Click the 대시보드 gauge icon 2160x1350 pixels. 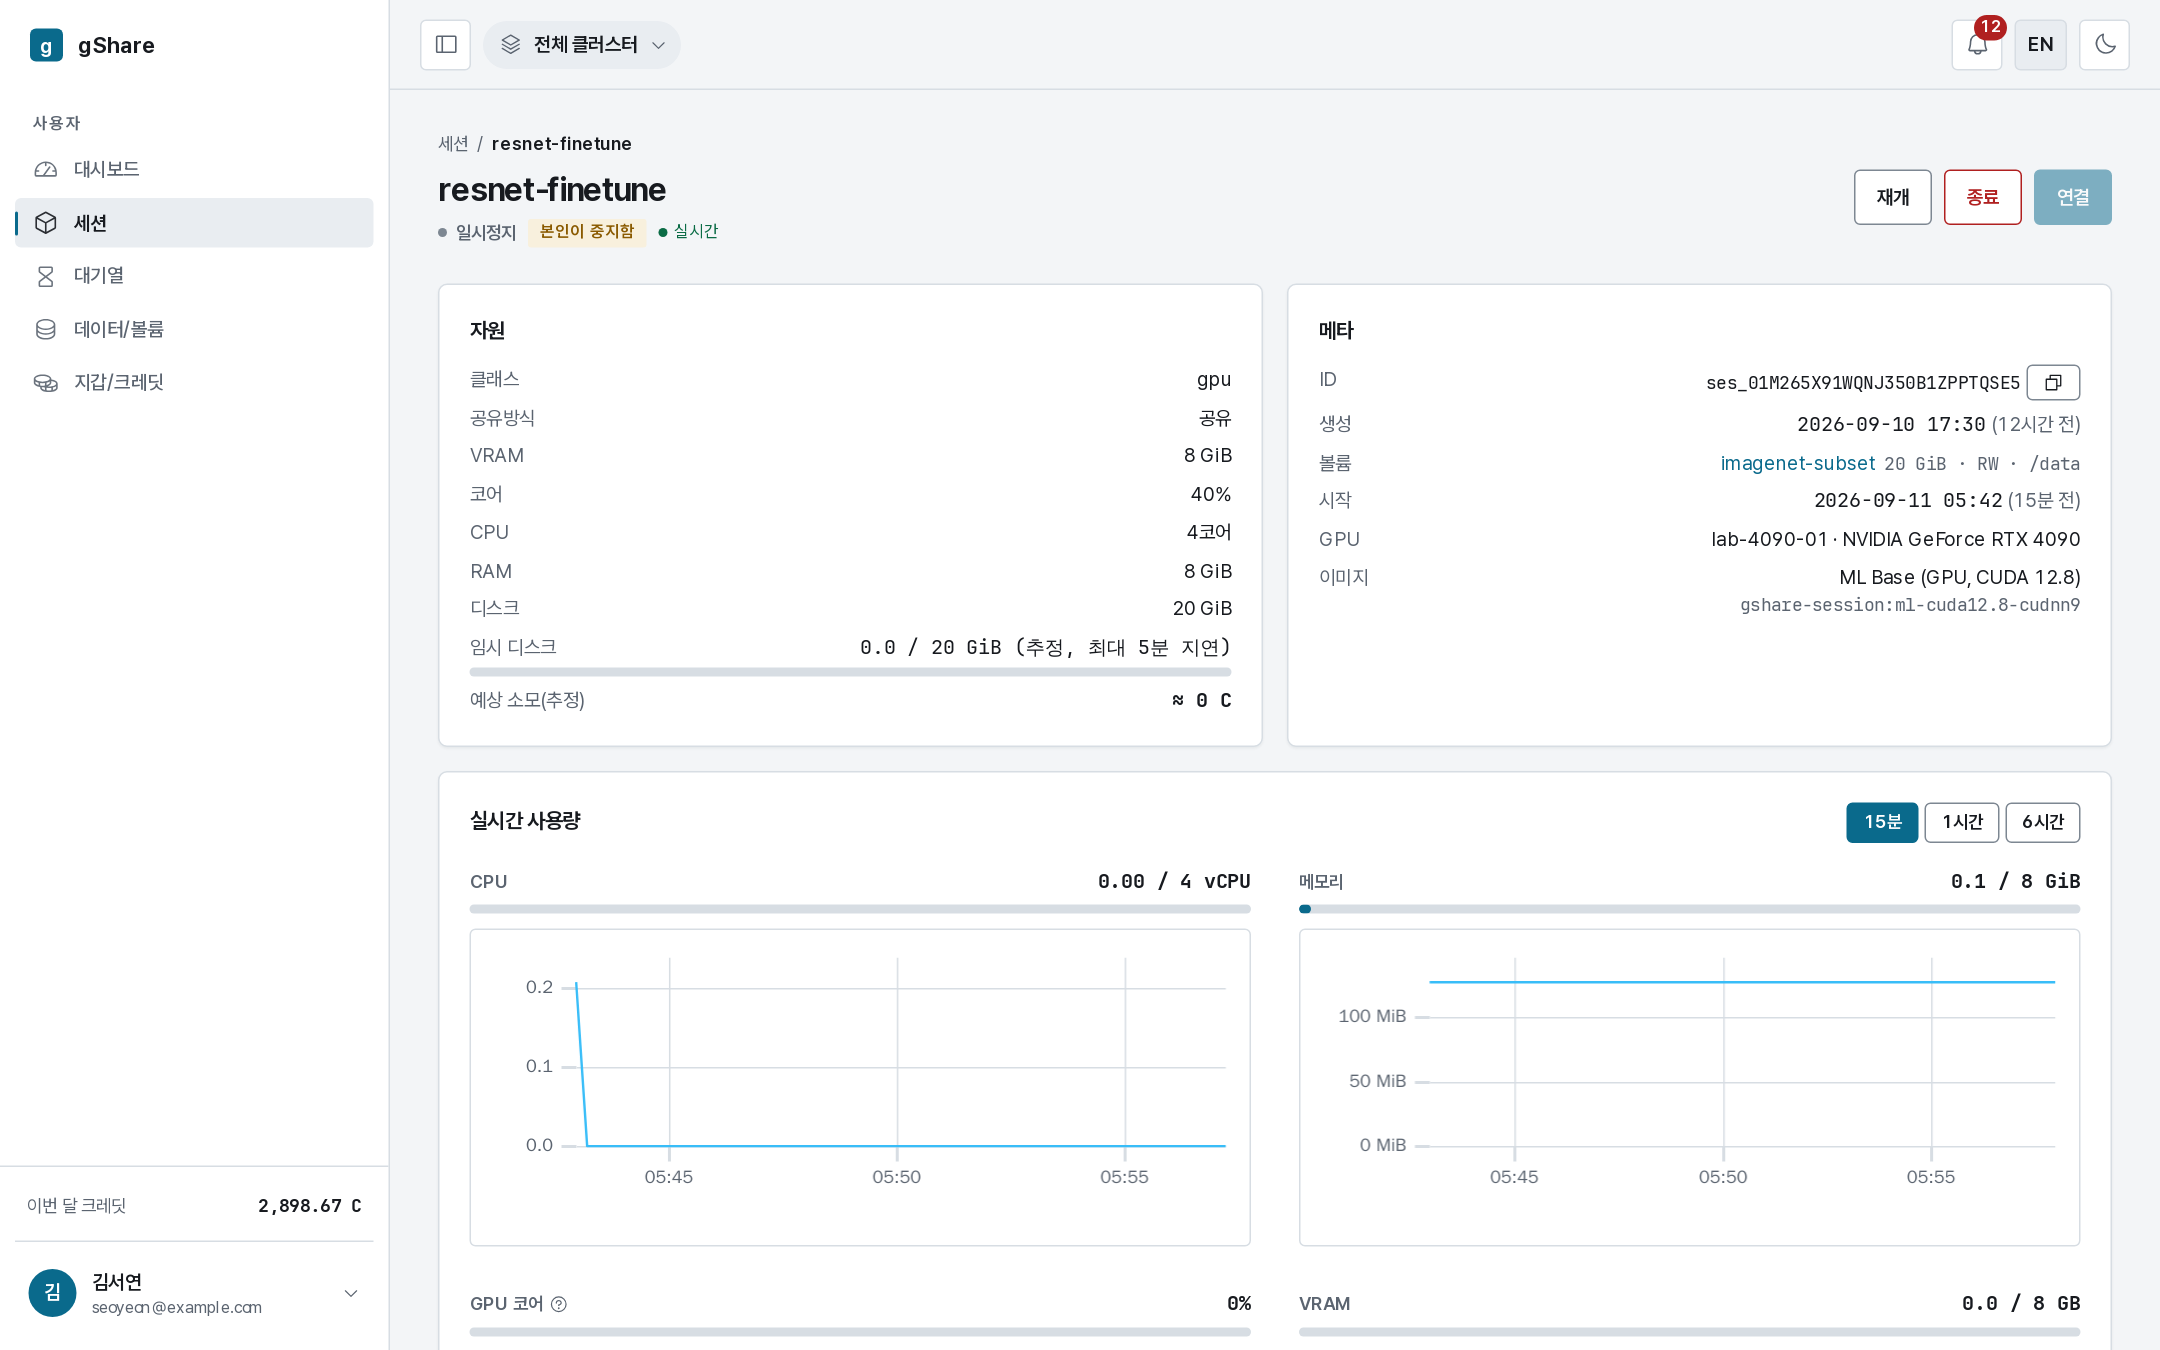point(46,169)
